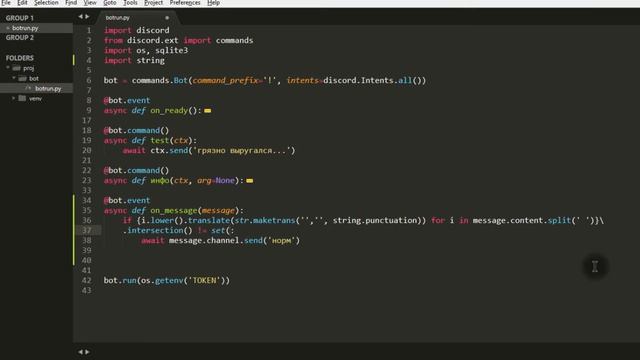This screenshot has height=360, width=640.
Task: Click 'on_message' function name
Action: [x=173, y=211]
